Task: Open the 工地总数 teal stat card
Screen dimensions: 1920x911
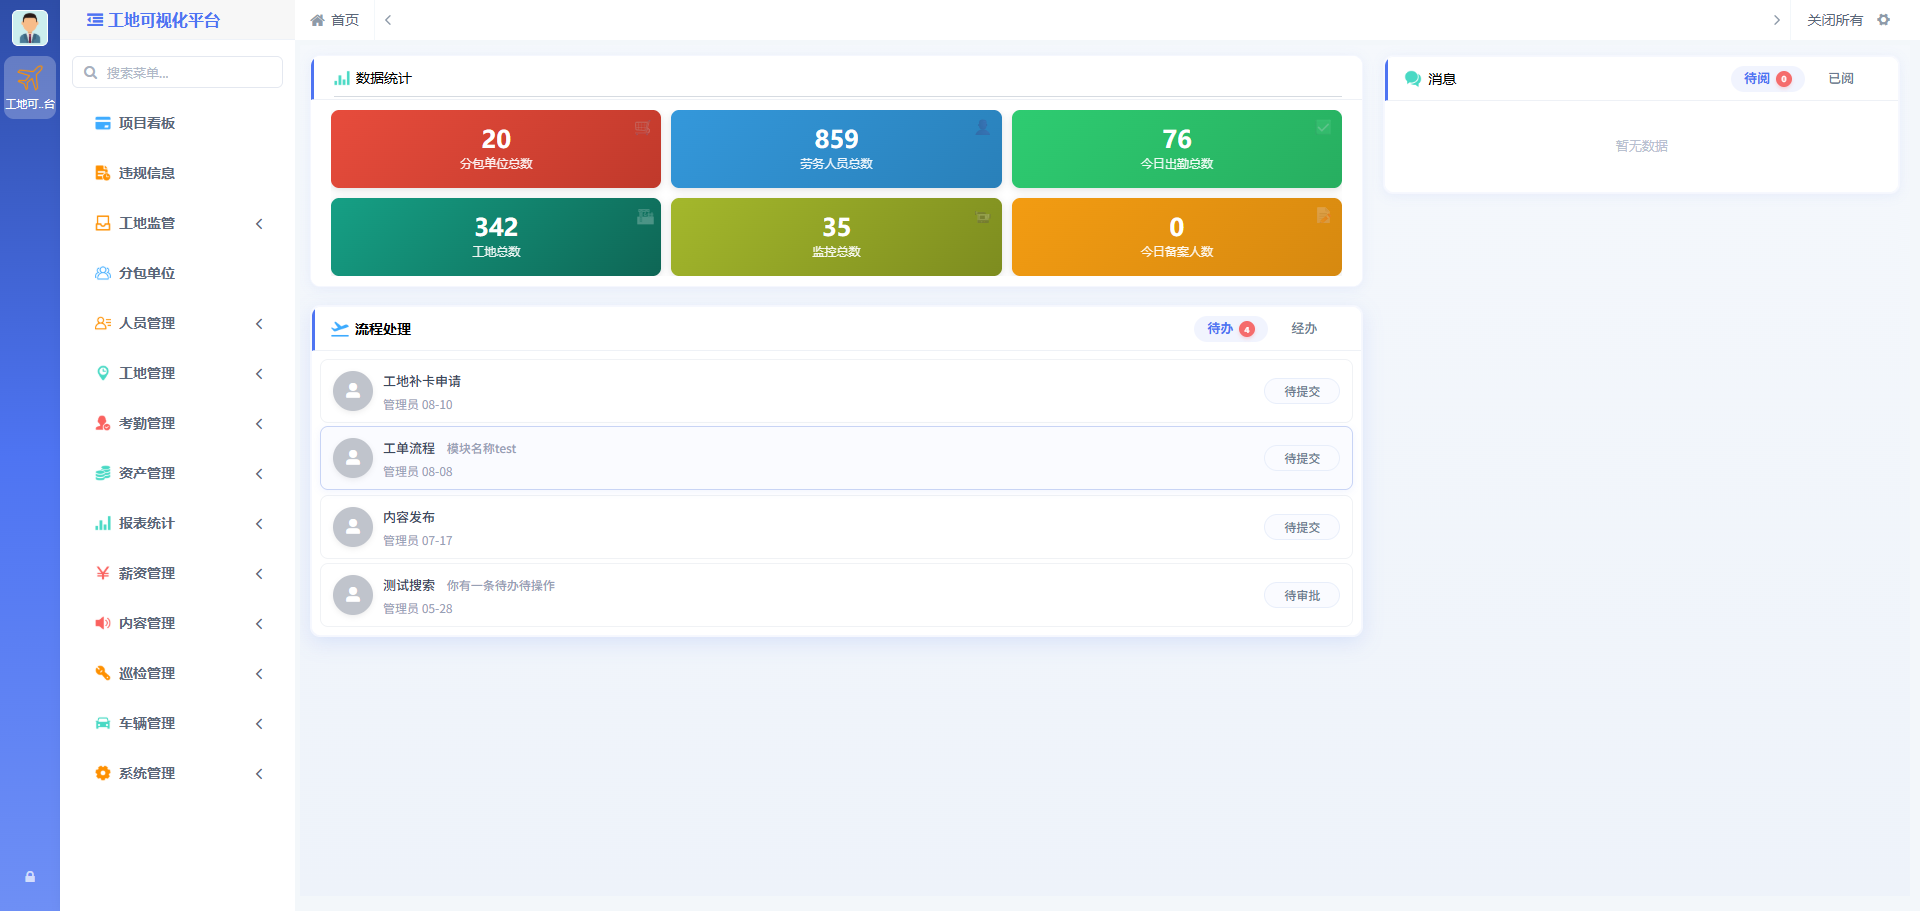Action: point(496,237)
